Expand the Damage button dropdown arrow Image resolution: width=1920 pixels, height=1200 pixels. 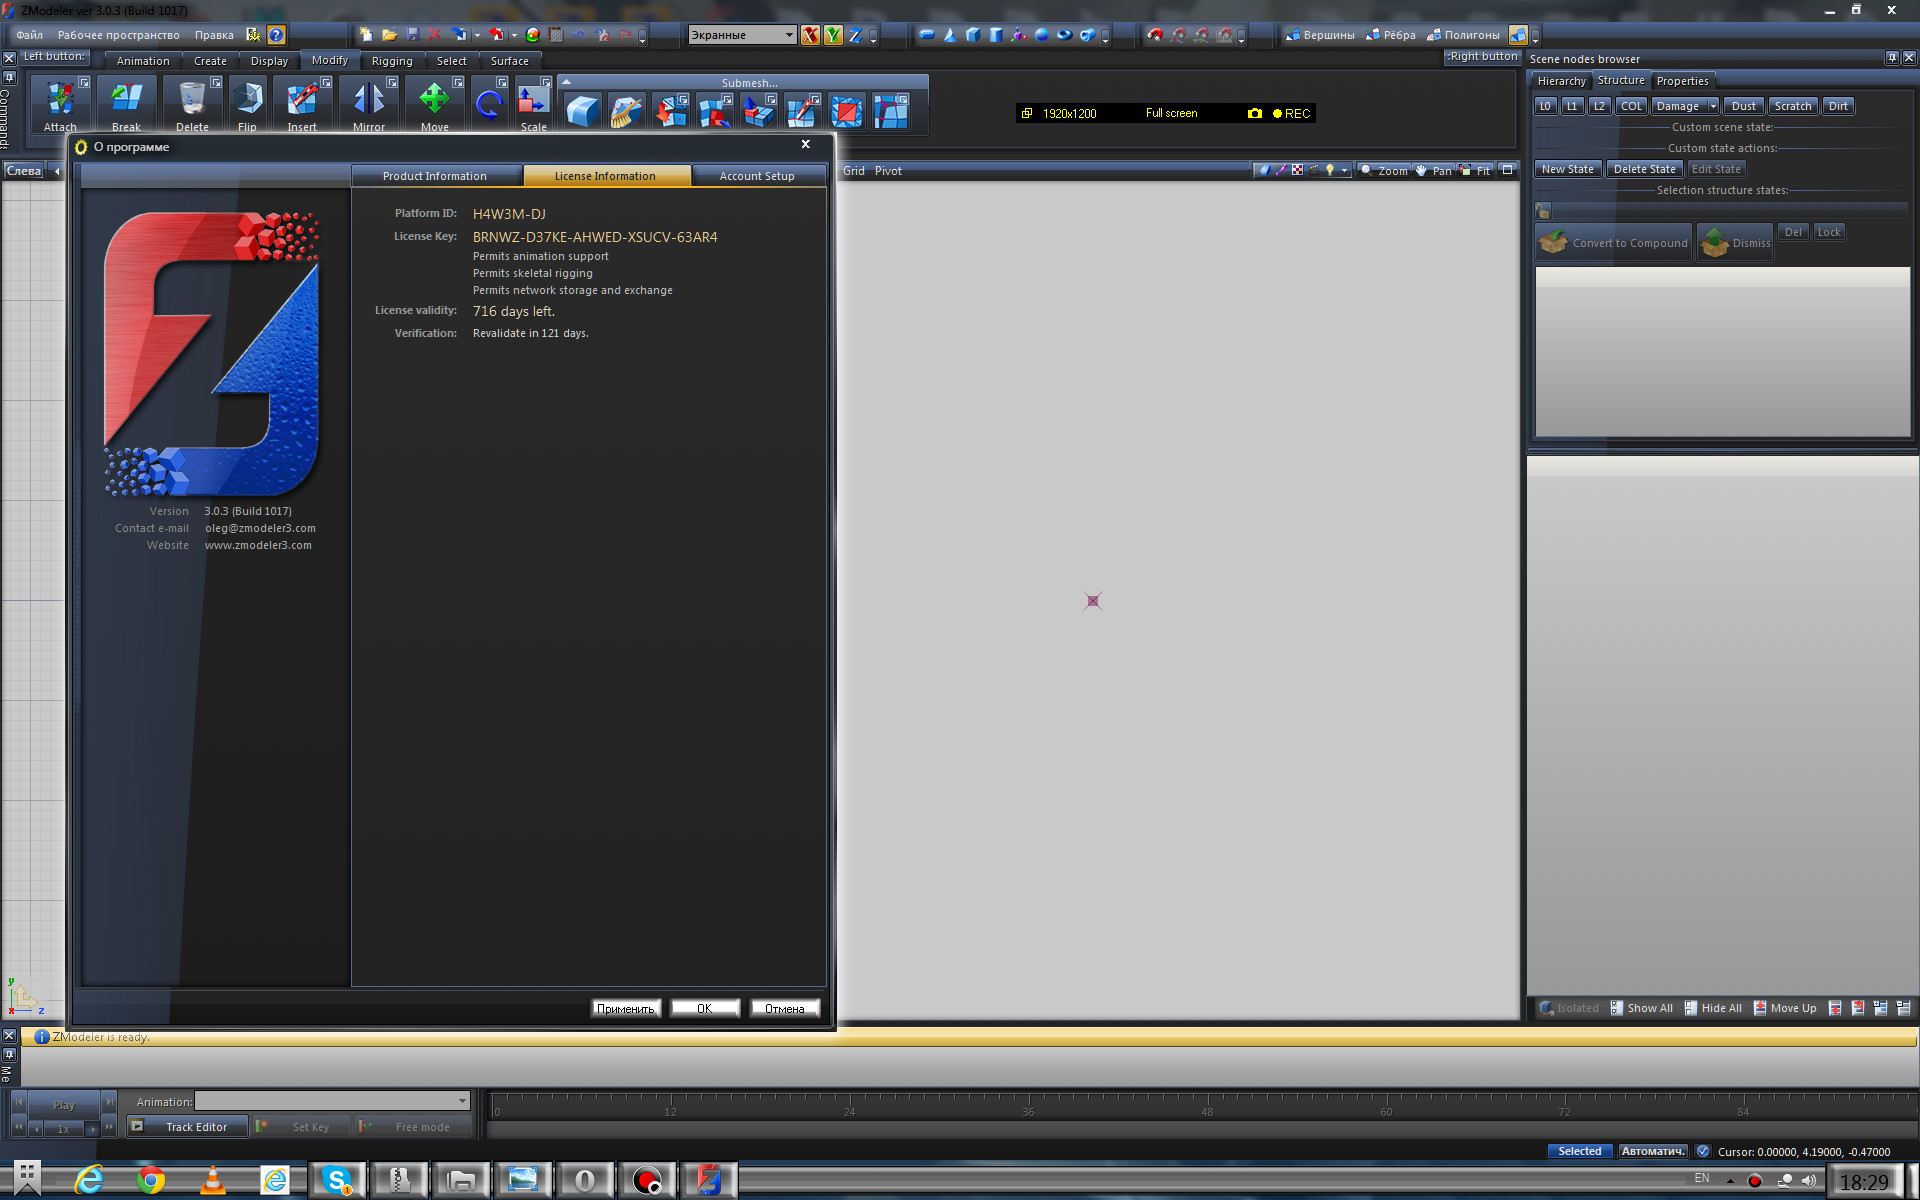tap(1713, 106)
